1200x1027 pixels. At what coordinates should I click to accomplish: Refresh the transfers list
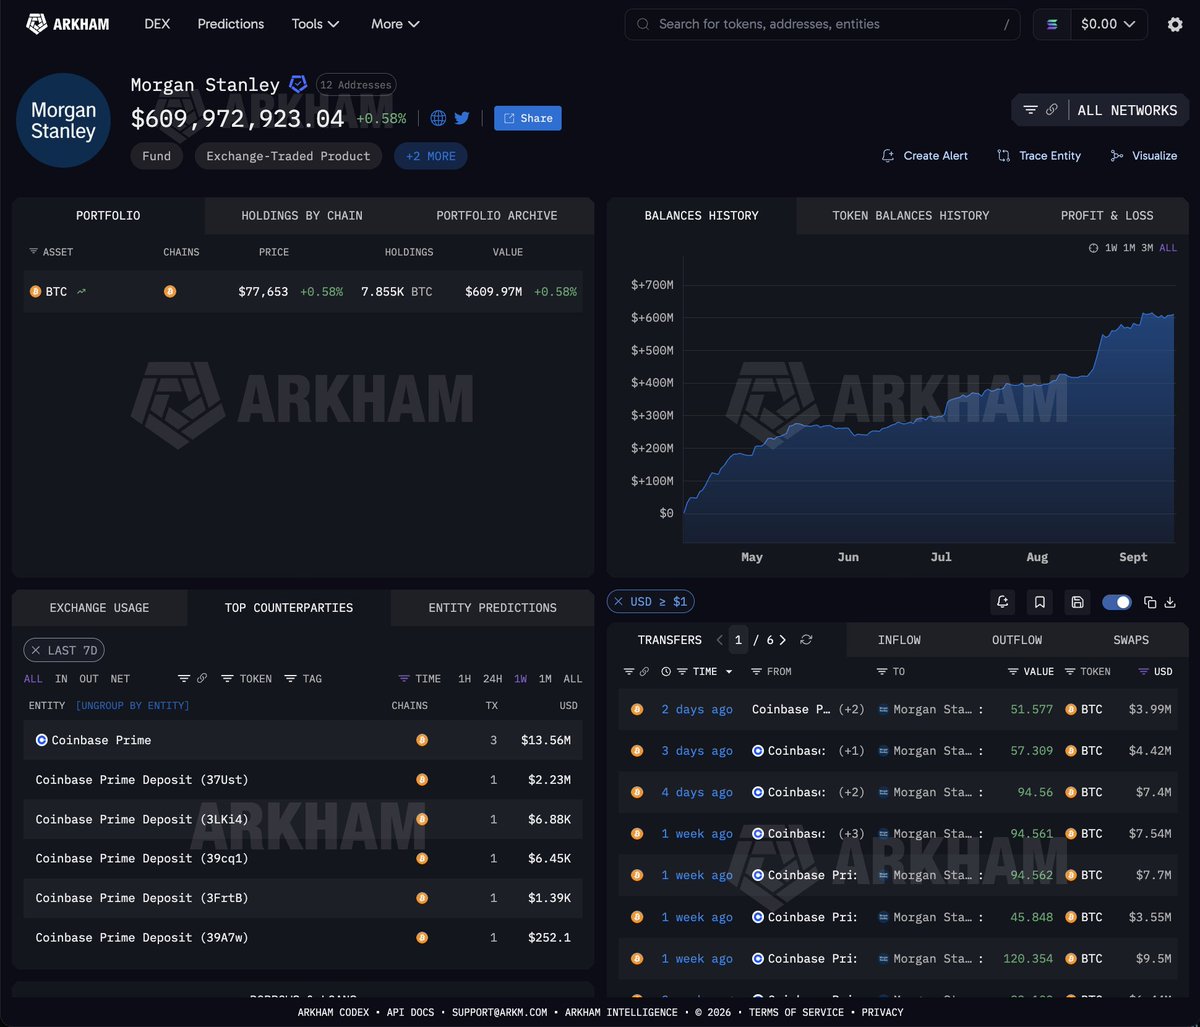coord(806,640)
